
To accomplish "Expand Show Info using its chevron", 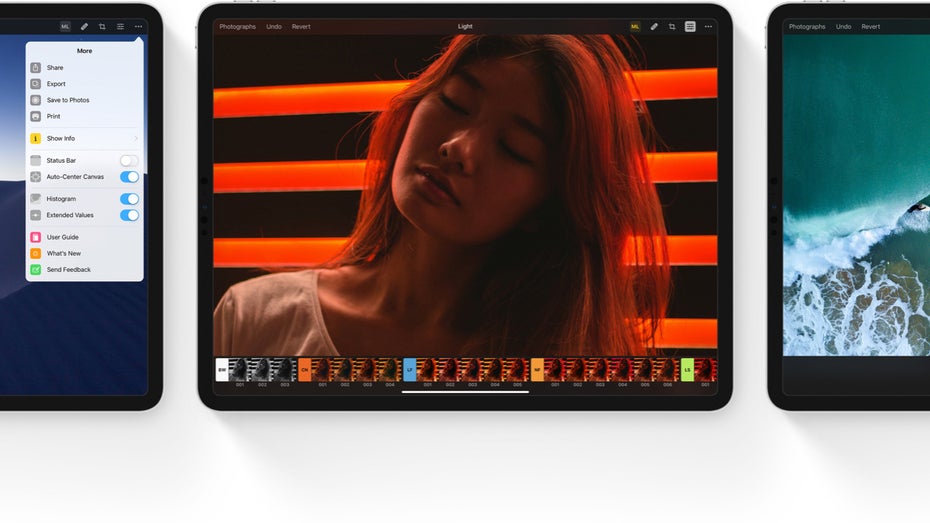I will click(x=136, y=139).
